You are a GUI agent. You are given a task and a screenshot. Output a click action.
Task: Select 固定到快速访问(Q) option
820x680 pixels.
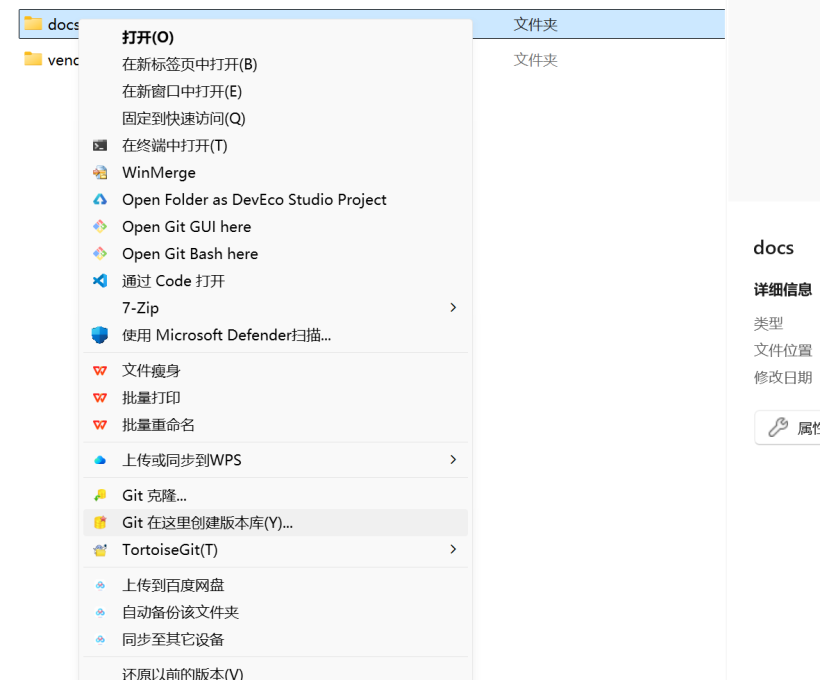coord(183,118)
